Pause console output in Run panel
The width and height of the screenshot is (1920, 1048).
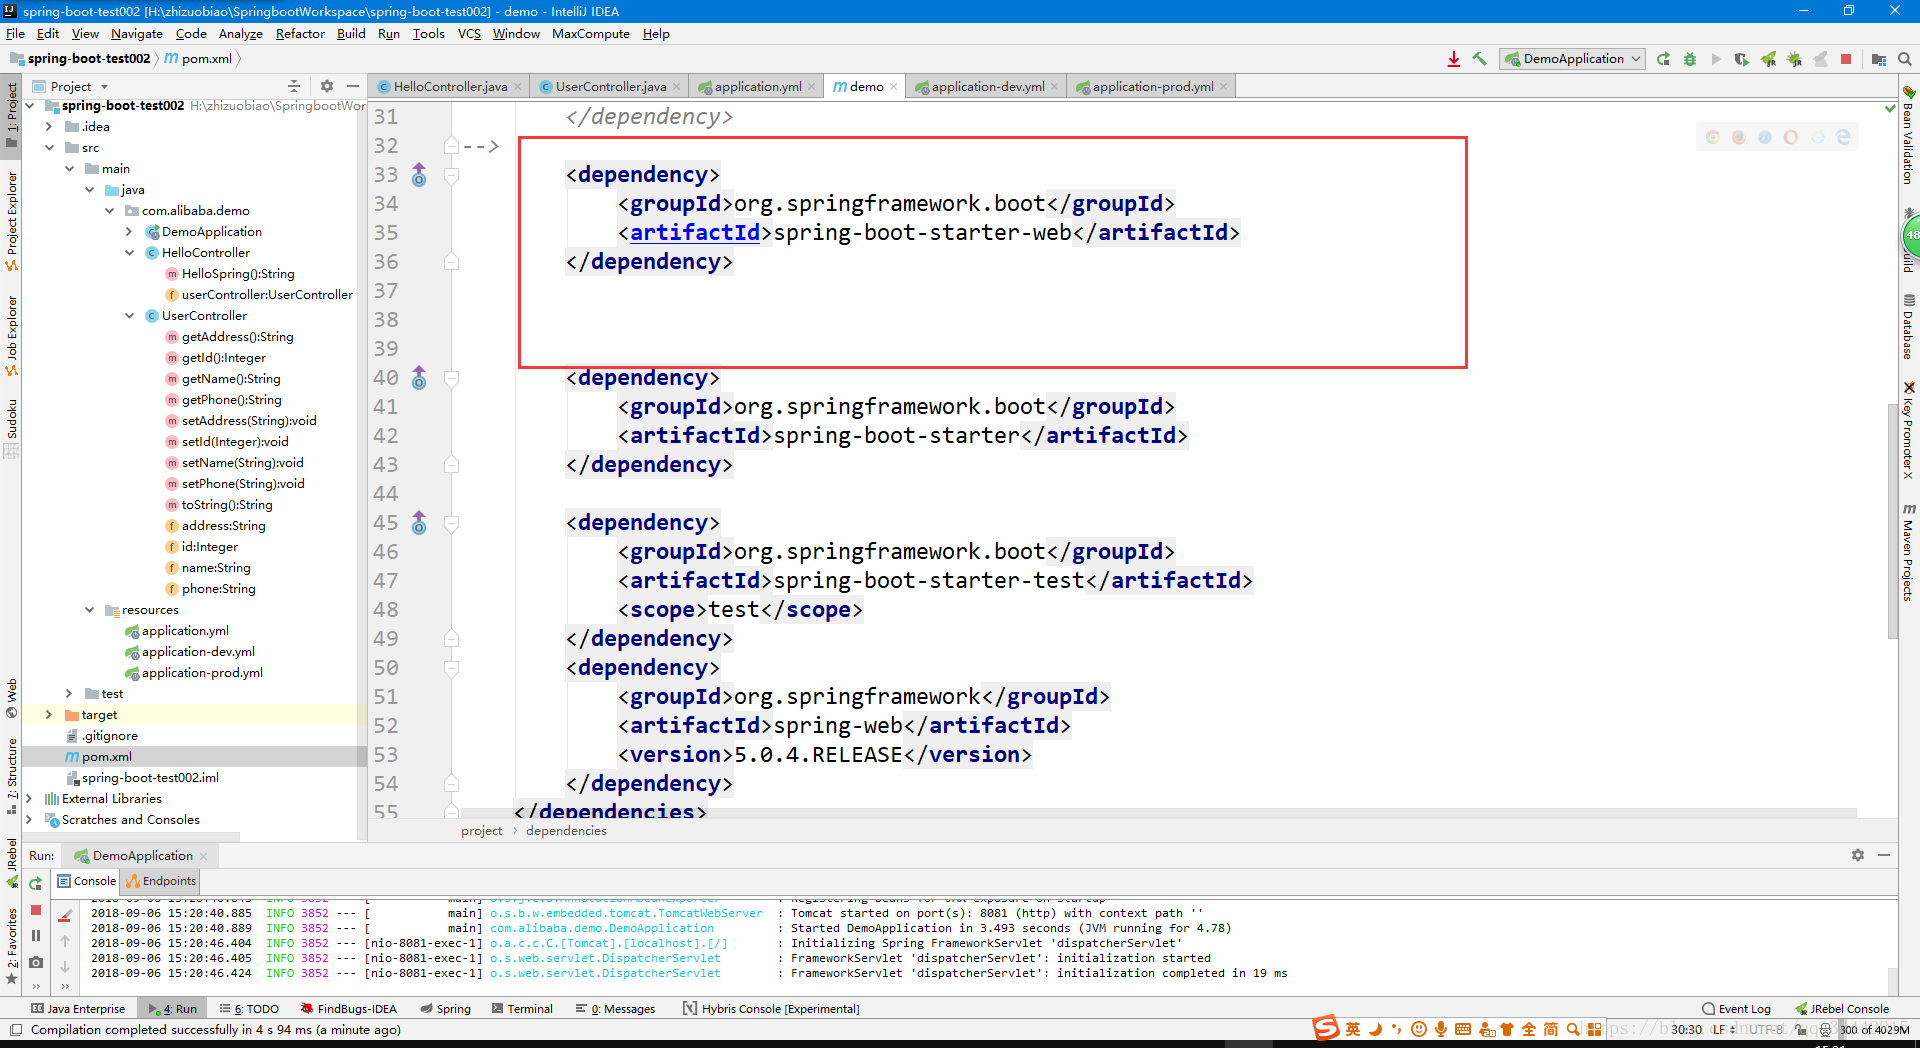click(35, 935)
